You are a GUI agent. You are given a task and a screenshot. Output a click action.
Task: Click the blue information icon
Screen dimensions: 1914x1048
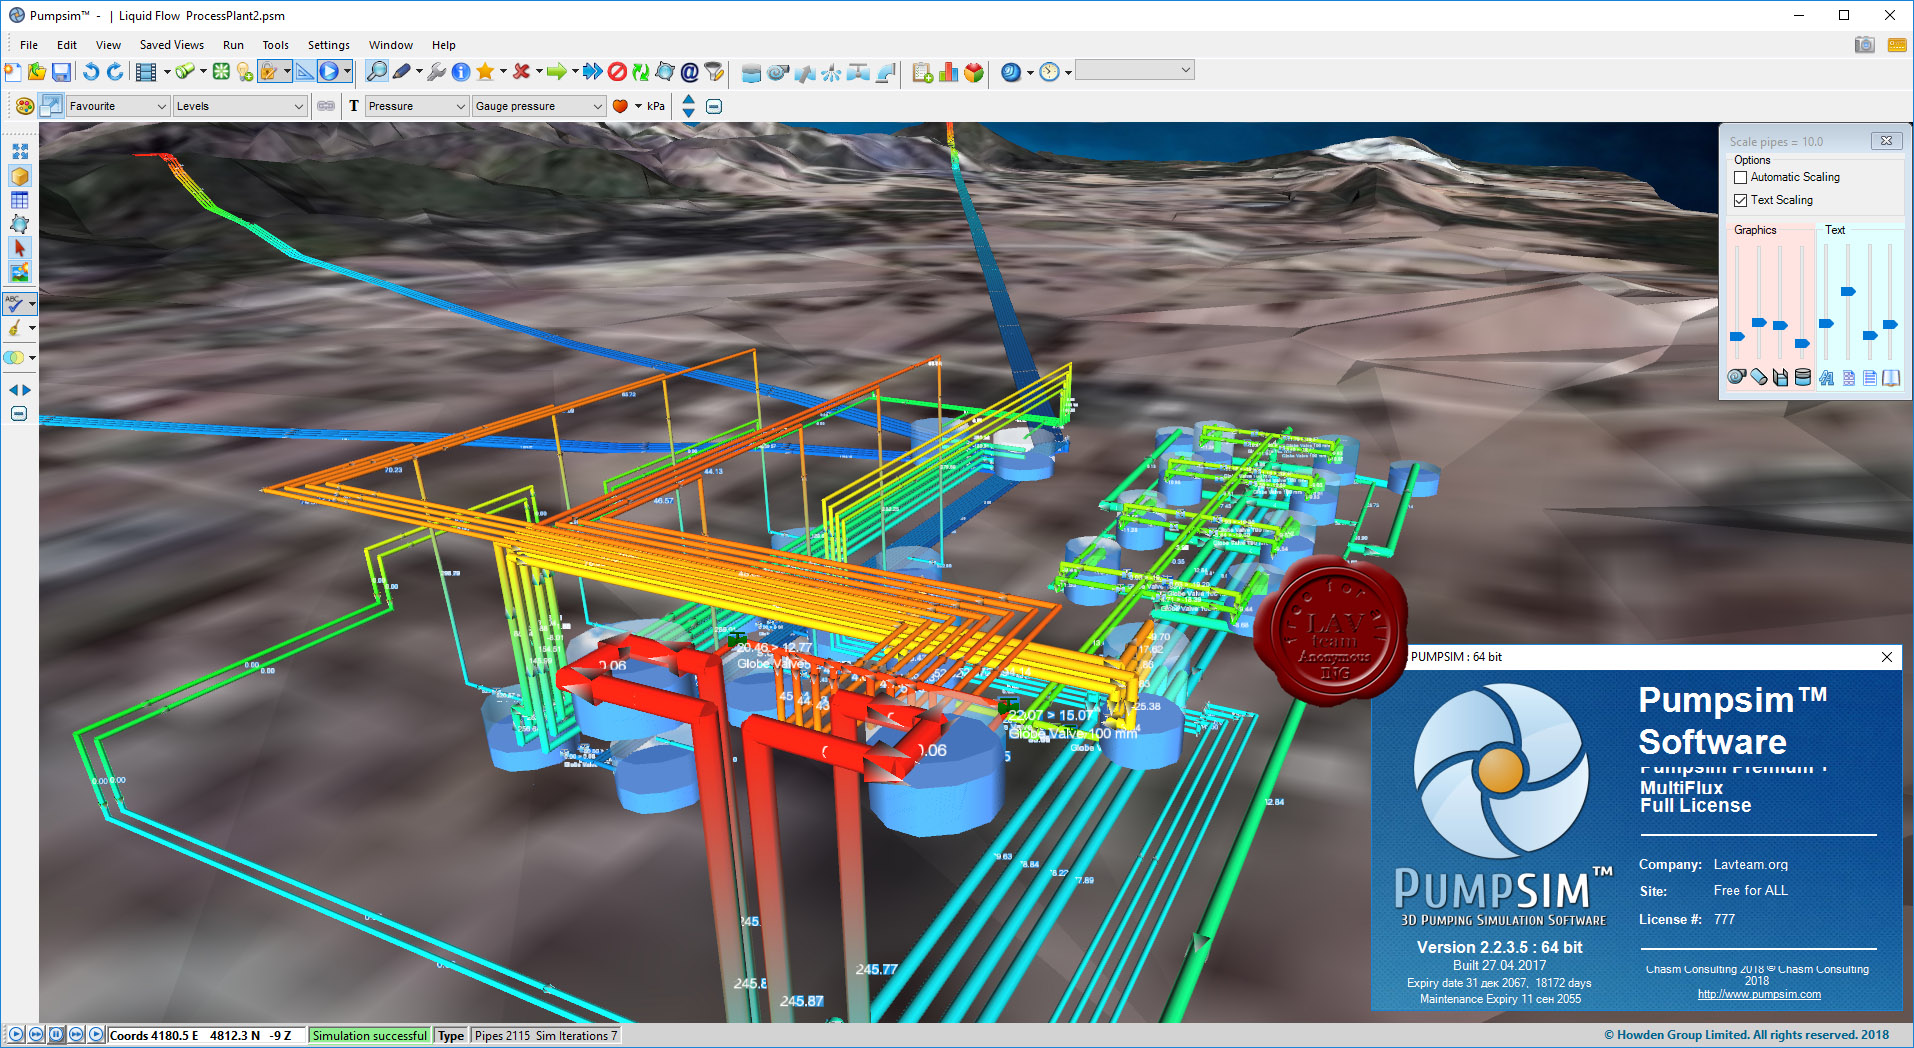461,72
